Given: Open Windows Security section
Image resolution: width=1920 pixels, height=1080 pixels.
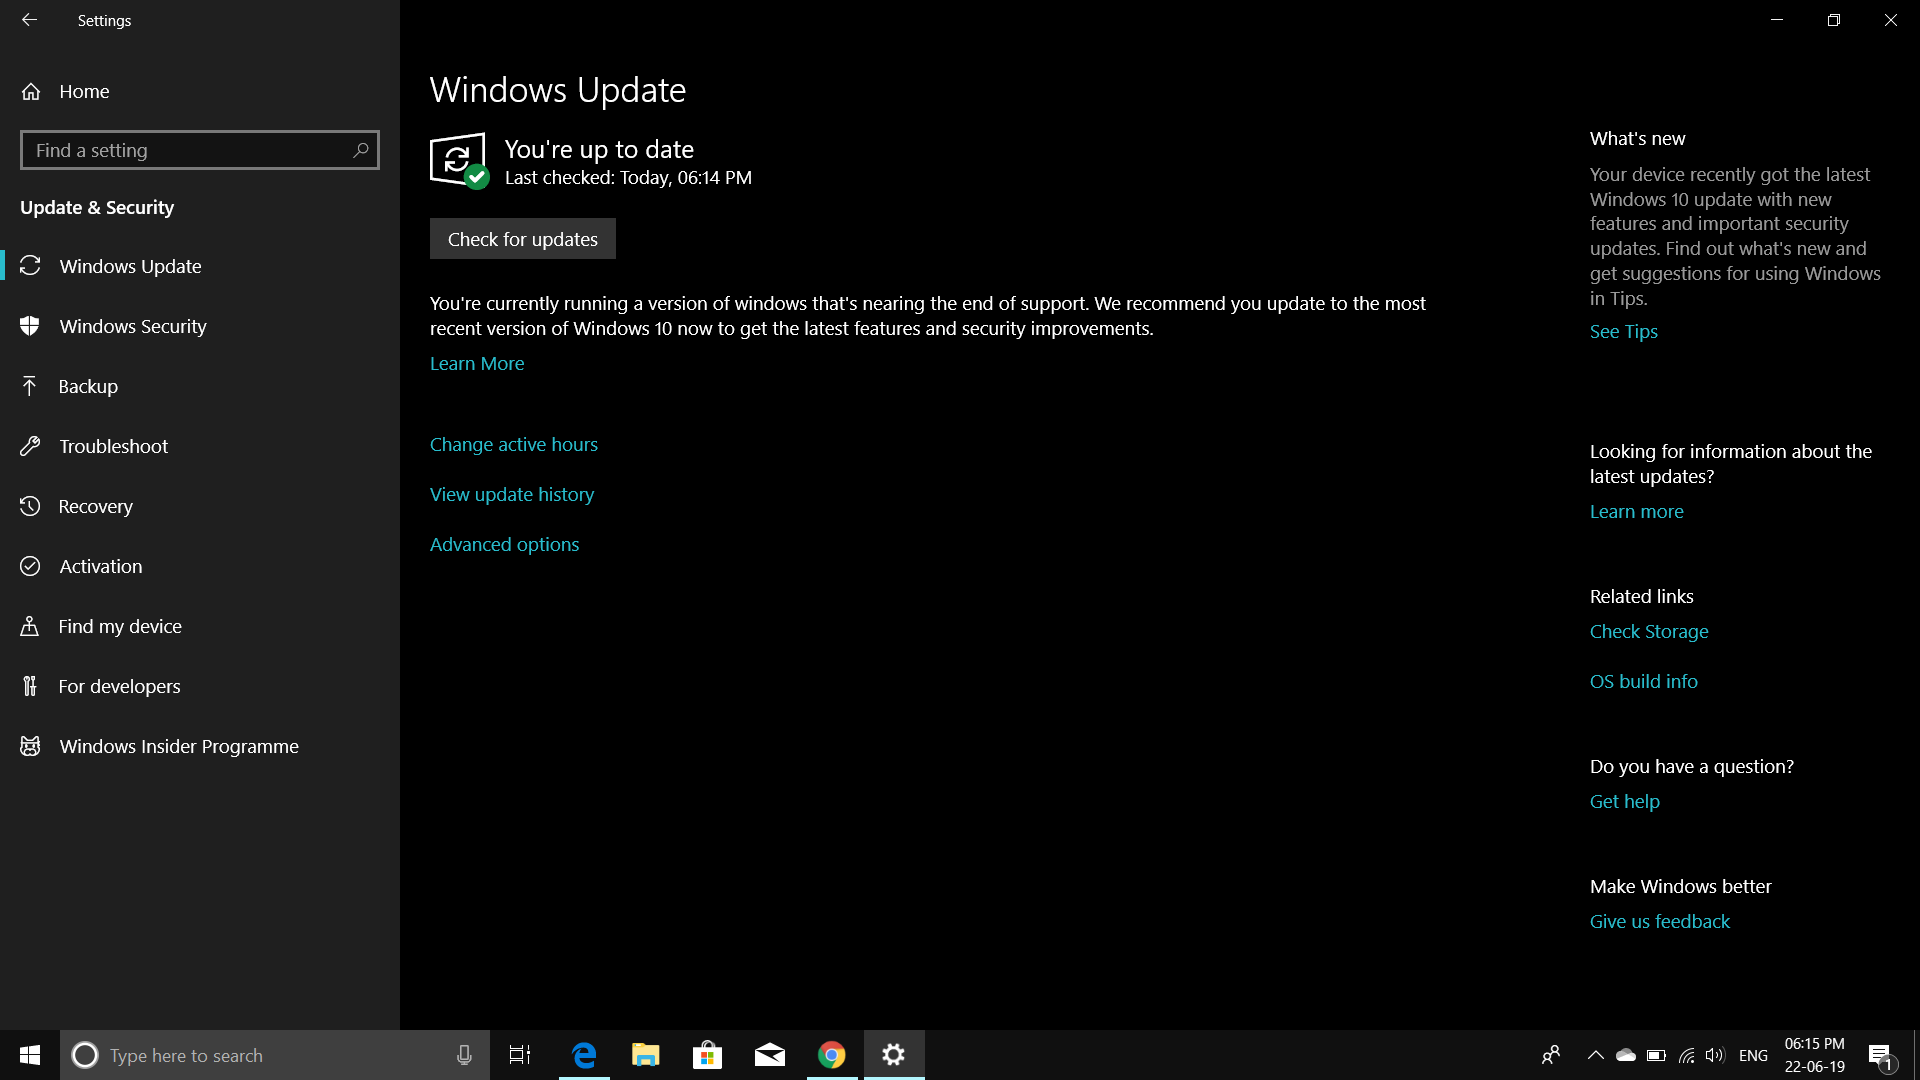Looking at the screenshot, I should (x=200, y=326).
